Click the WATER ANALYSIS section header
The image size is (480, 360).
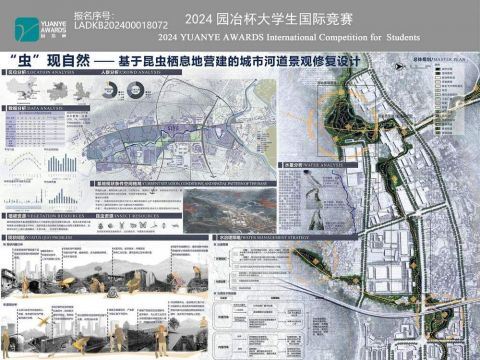[318, 165]
